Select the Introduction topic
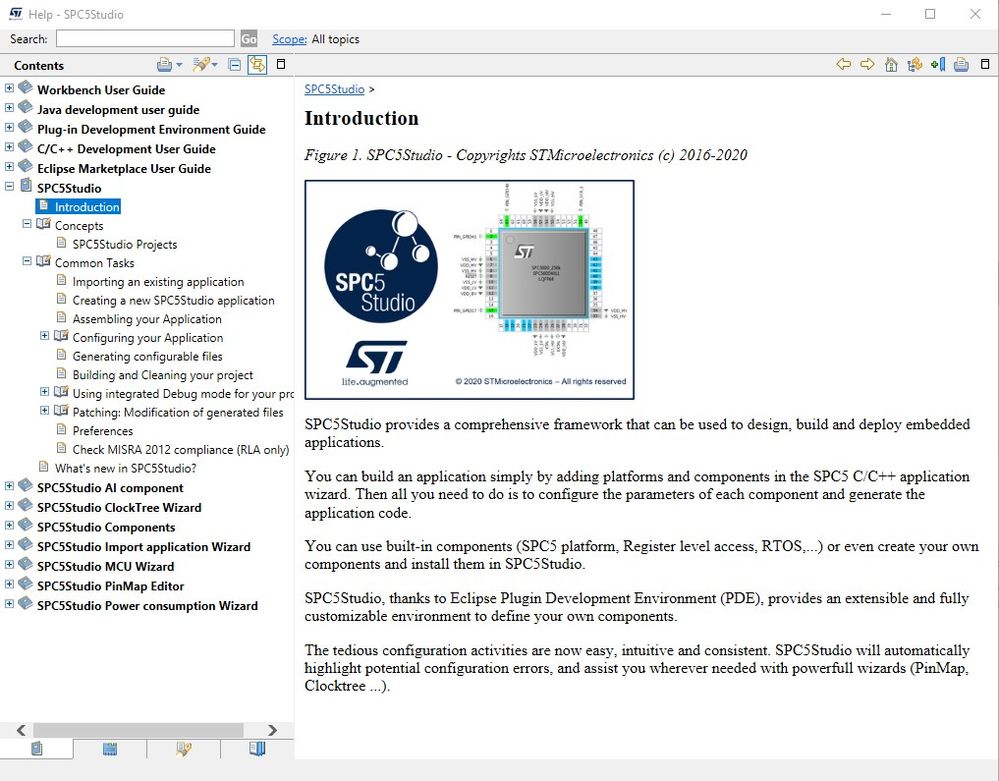Viewport: 999px width, 781px height. (87, 206)
